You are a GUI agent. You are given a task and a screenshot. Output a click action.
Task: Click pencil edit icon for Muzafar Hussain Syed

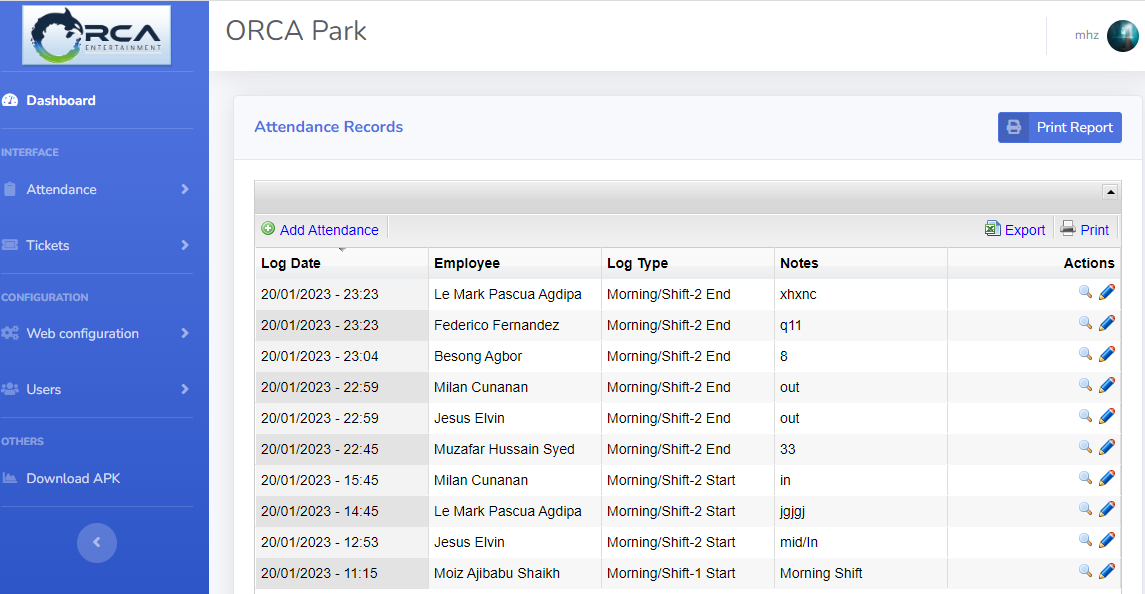coord(1107,448)
